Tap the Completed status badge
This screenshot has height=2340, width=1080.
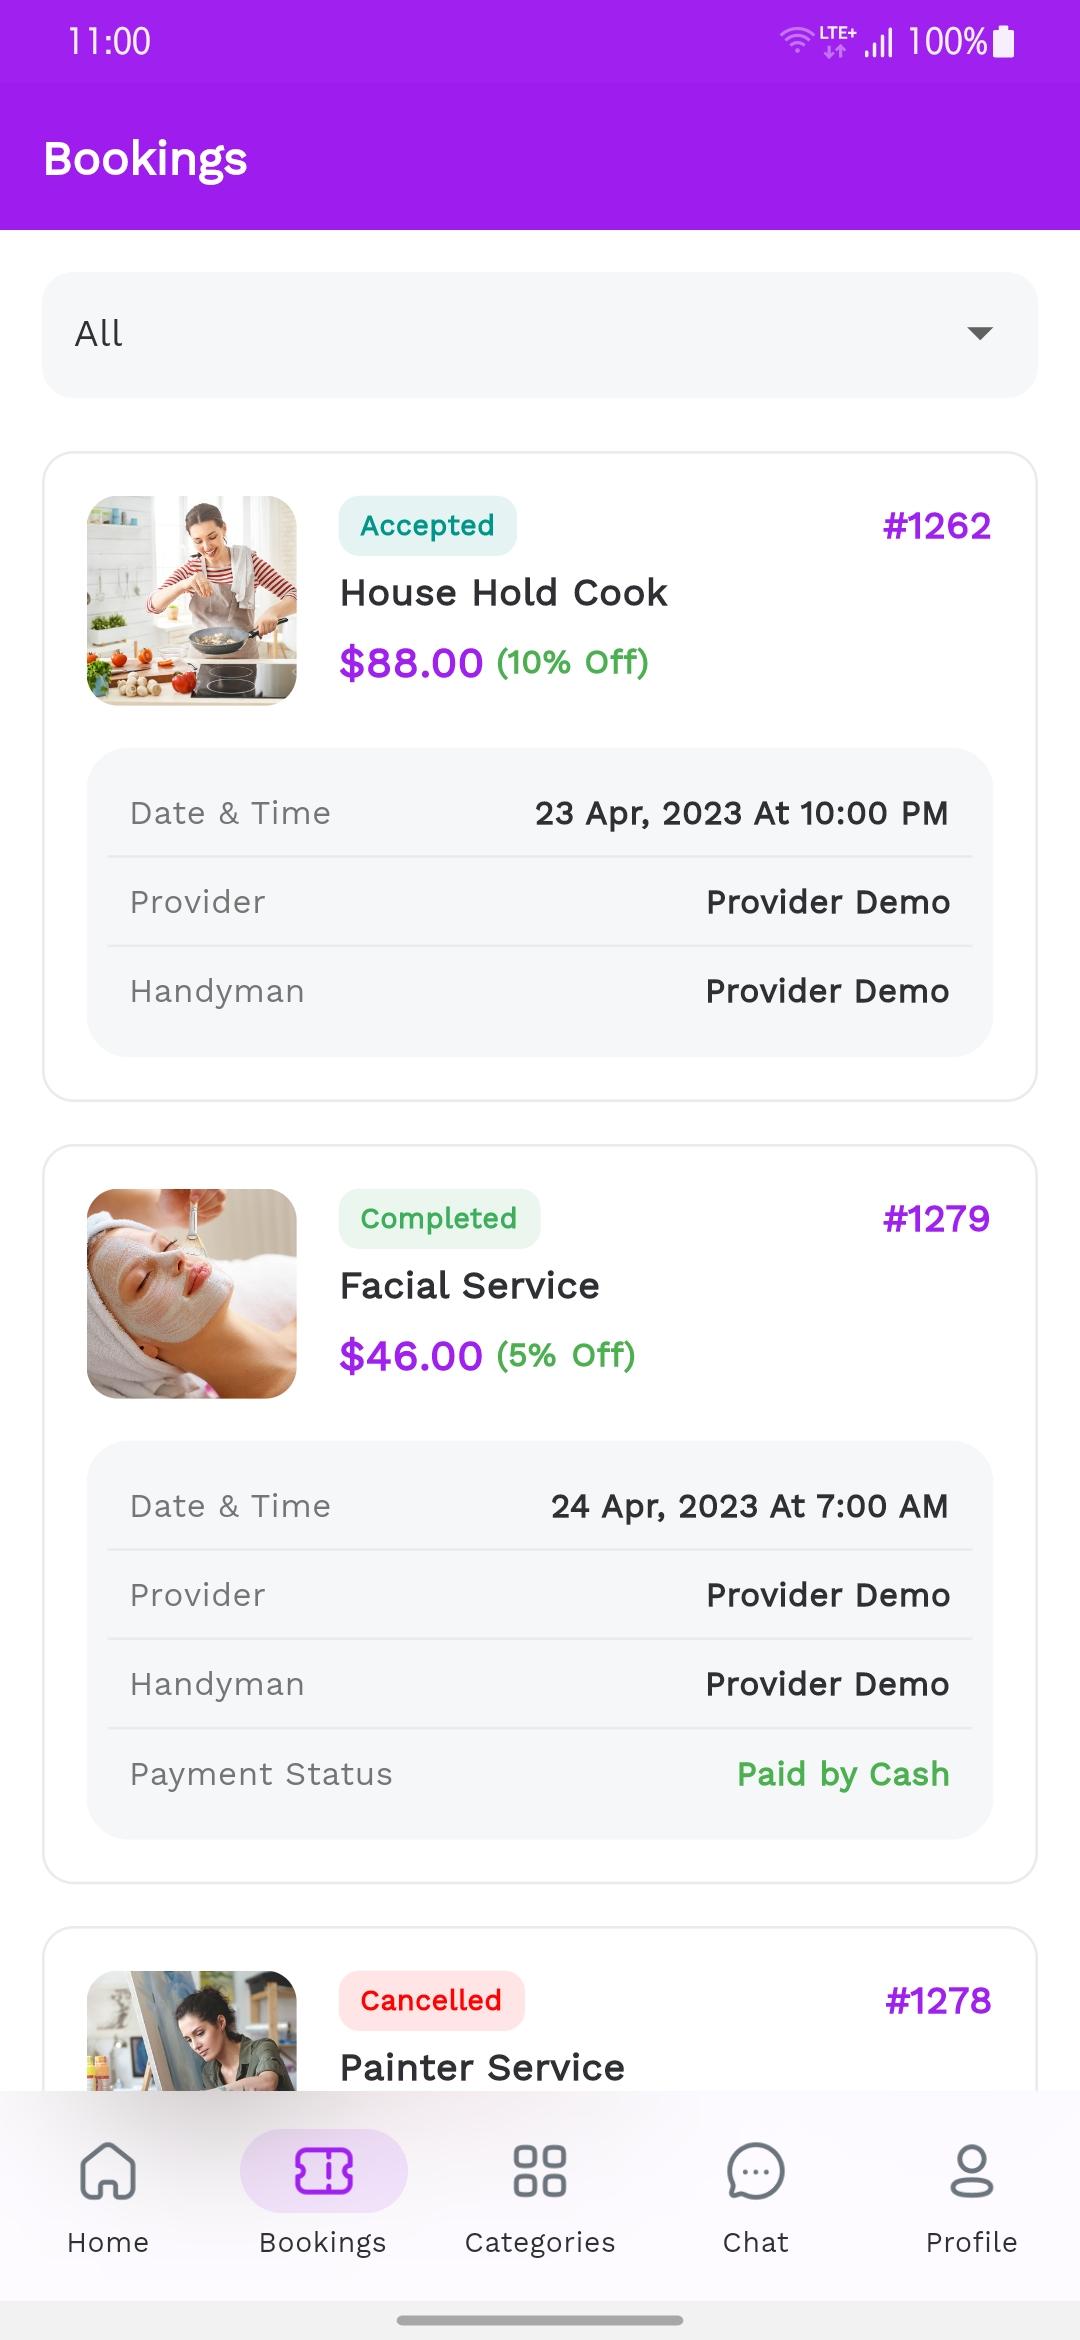440,1219
